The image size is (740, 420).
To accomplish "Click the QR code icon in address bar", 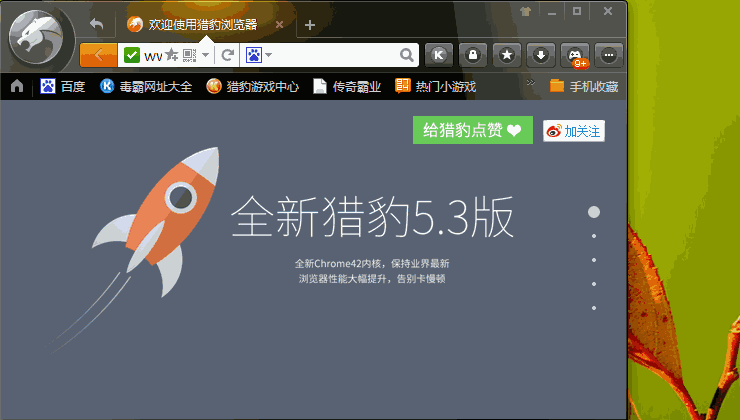I will click(188, 55).
